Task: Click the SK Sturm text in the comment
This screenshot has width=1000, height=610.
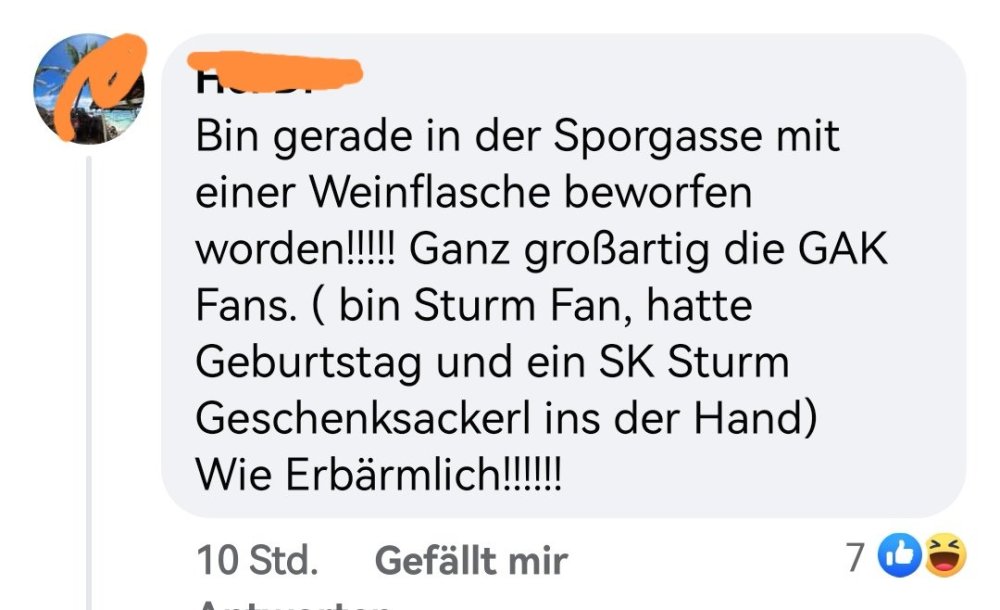Action: pyautogui.click(x=694, y=362)
